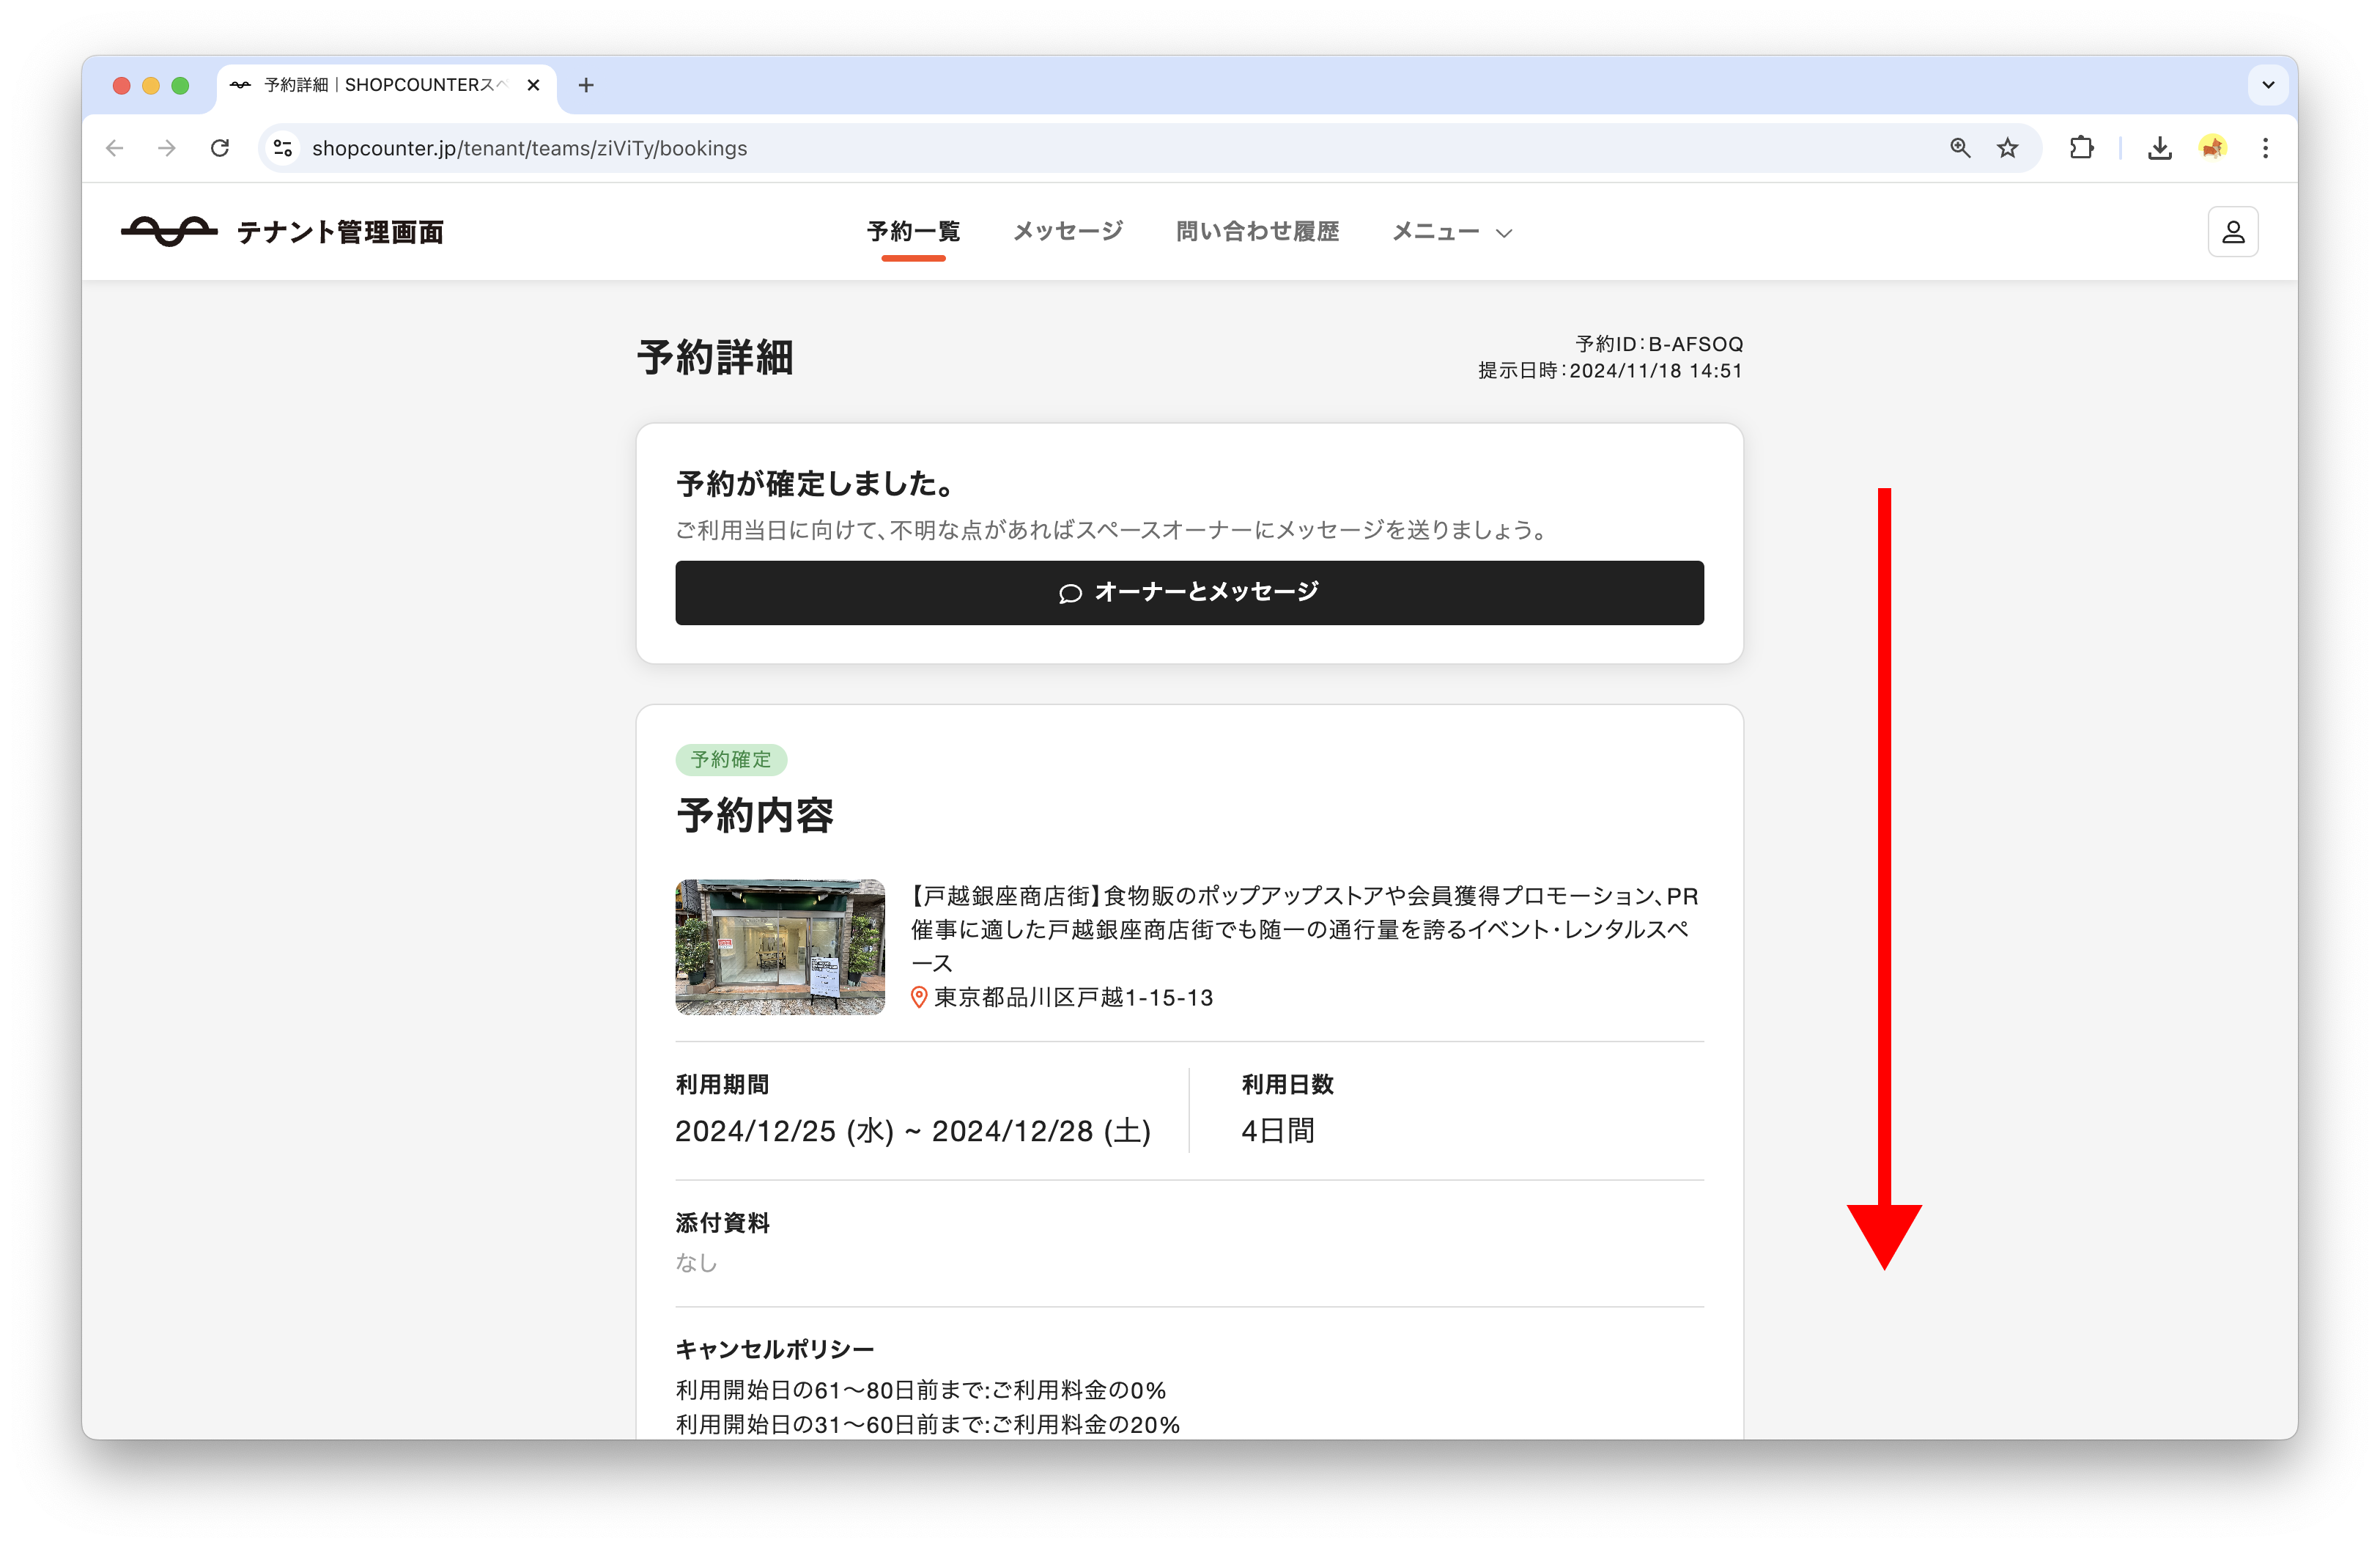Screen dimensions: 2380x1548
Task: Select the 予約詳細 browser tab
Action: [385, 85]
